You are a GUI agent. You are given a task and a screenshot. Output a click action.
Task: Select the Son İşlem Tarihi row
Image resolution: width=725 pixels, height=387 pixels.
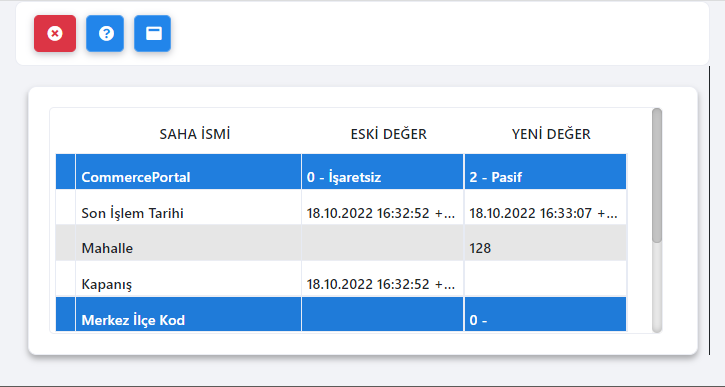pos(341,207)
